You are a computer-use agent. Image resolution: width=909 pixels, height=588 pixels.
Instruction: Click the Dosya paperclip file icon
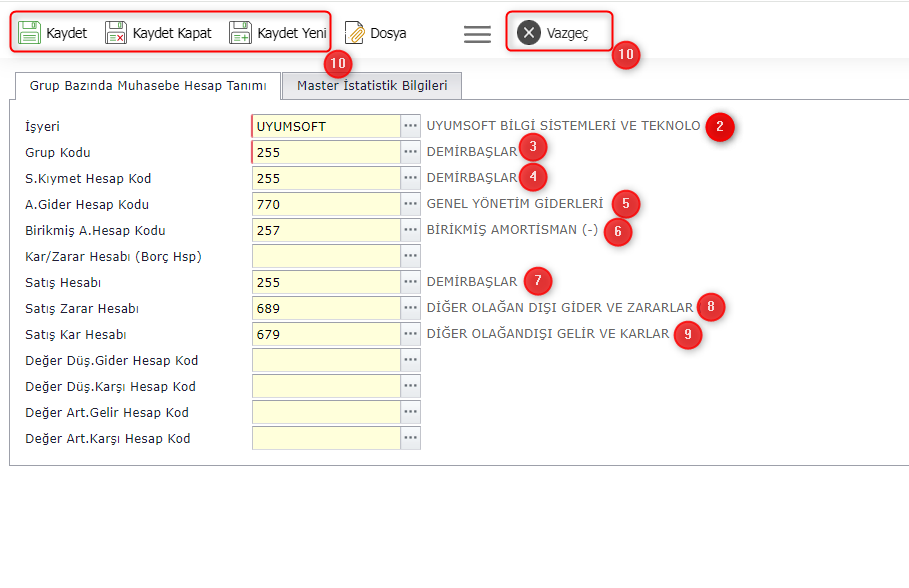pyautogui.click(x=354, y=32)
